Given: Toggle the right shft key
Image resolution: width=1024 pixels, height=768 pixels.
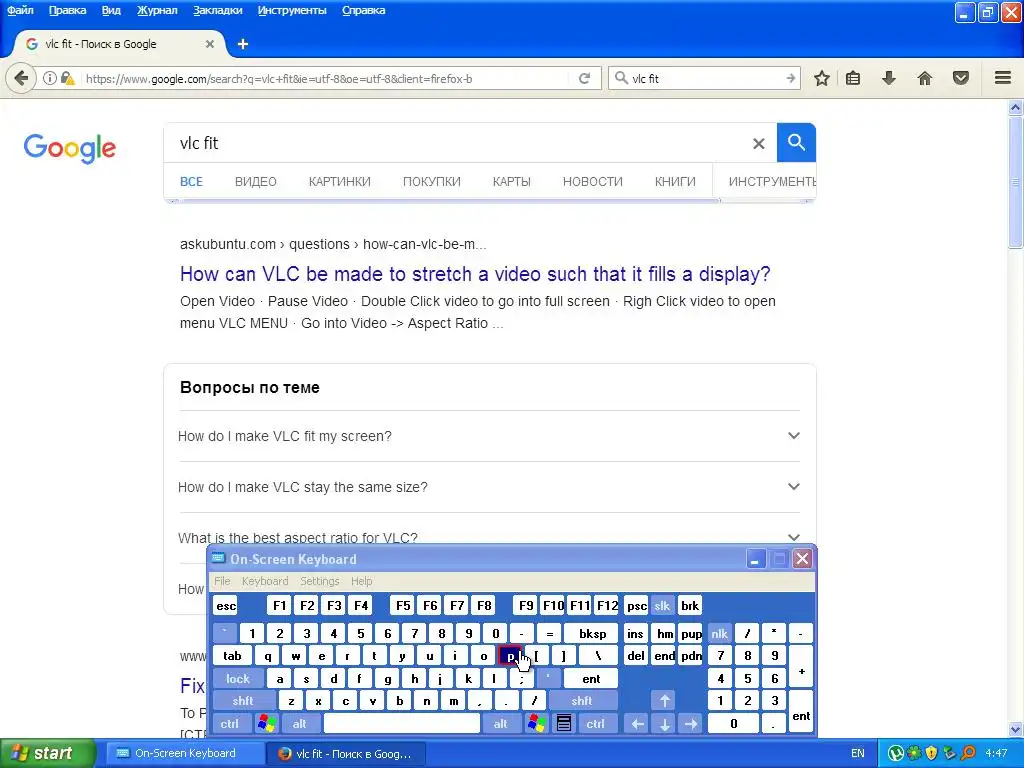Looking at the screenshot, I should pyautogui.click(x=582, y=701).
